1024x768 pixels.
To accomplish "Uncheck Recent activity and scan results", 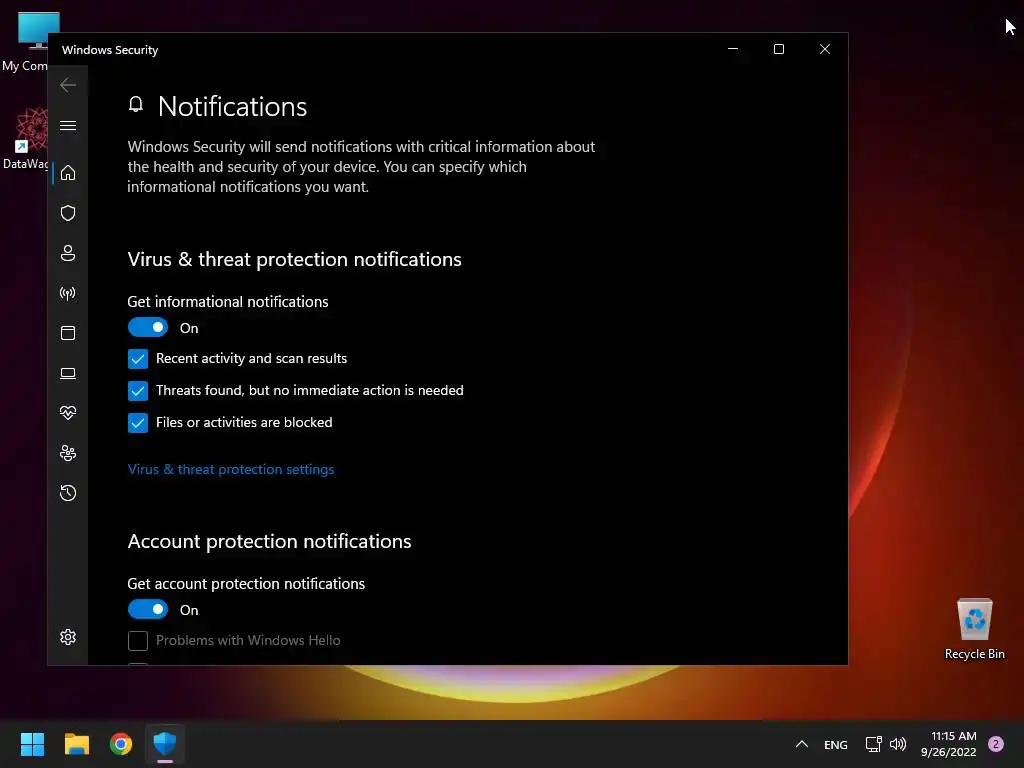I will pos(138,359).
